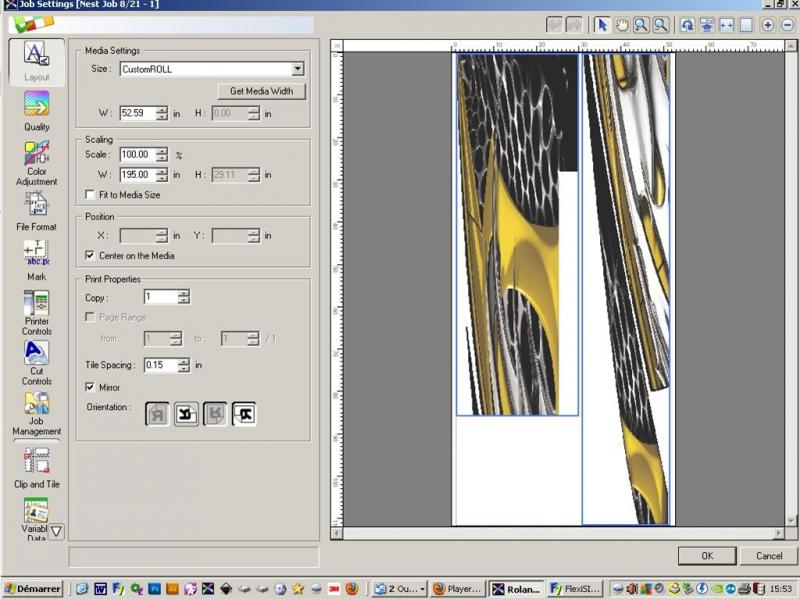Viewport: 800px width, 599px height.
Task: Open the Démarrer start menu
Action: coord(33,589)
